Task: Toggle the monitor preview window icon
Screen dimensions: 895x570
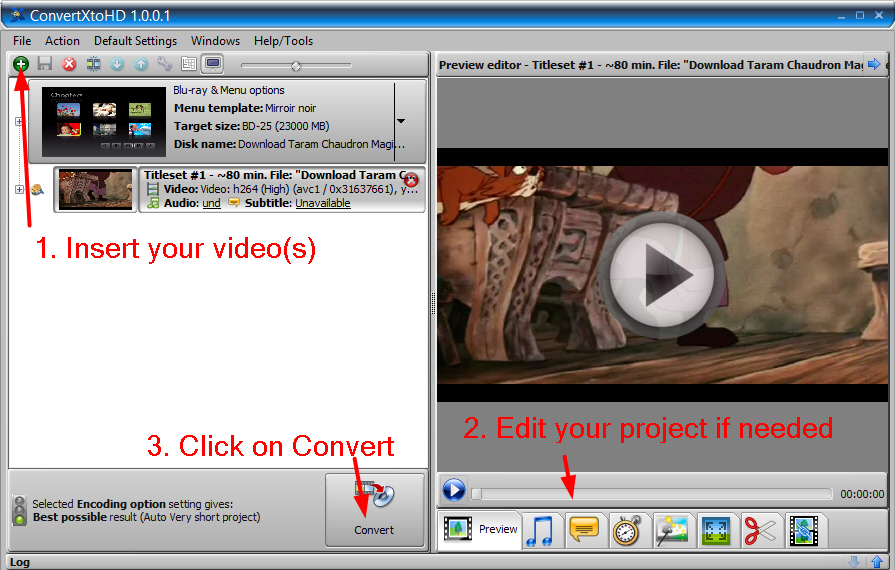Action: click(x=213, y=63)
